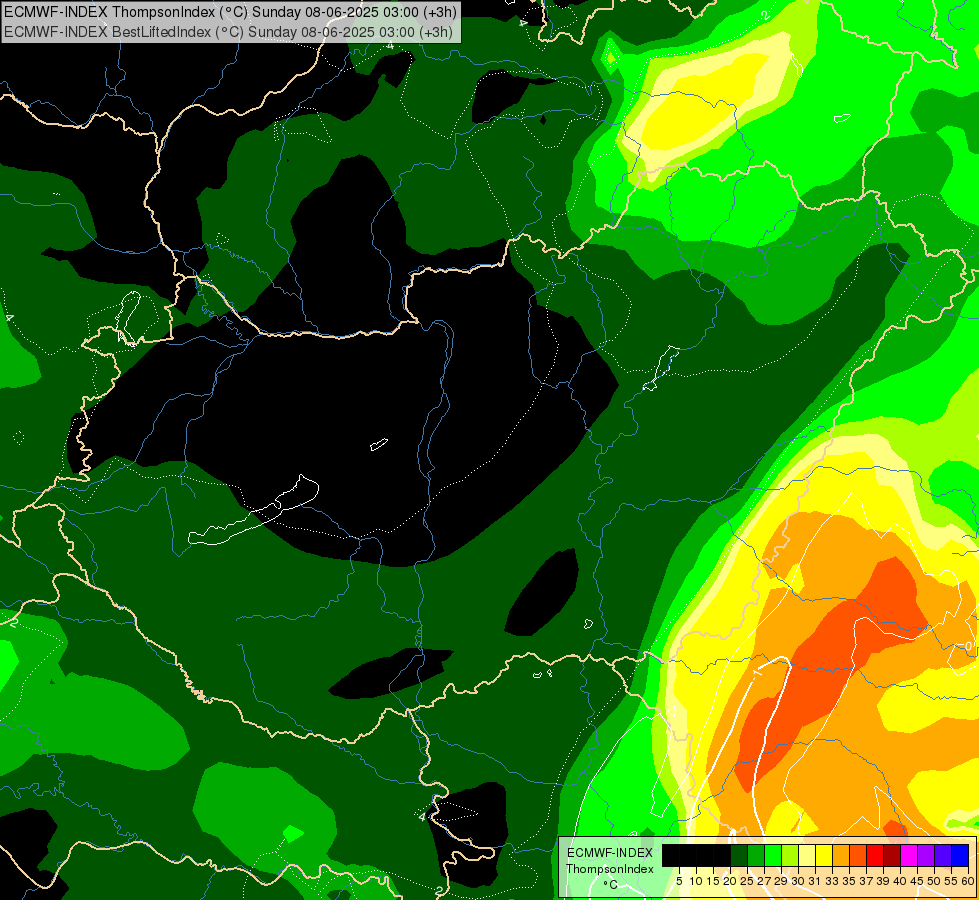Click the BestLiftedIndex title line at top
Image resolution: width=979 pixels, height=900 pixels.
click(229, 31)
